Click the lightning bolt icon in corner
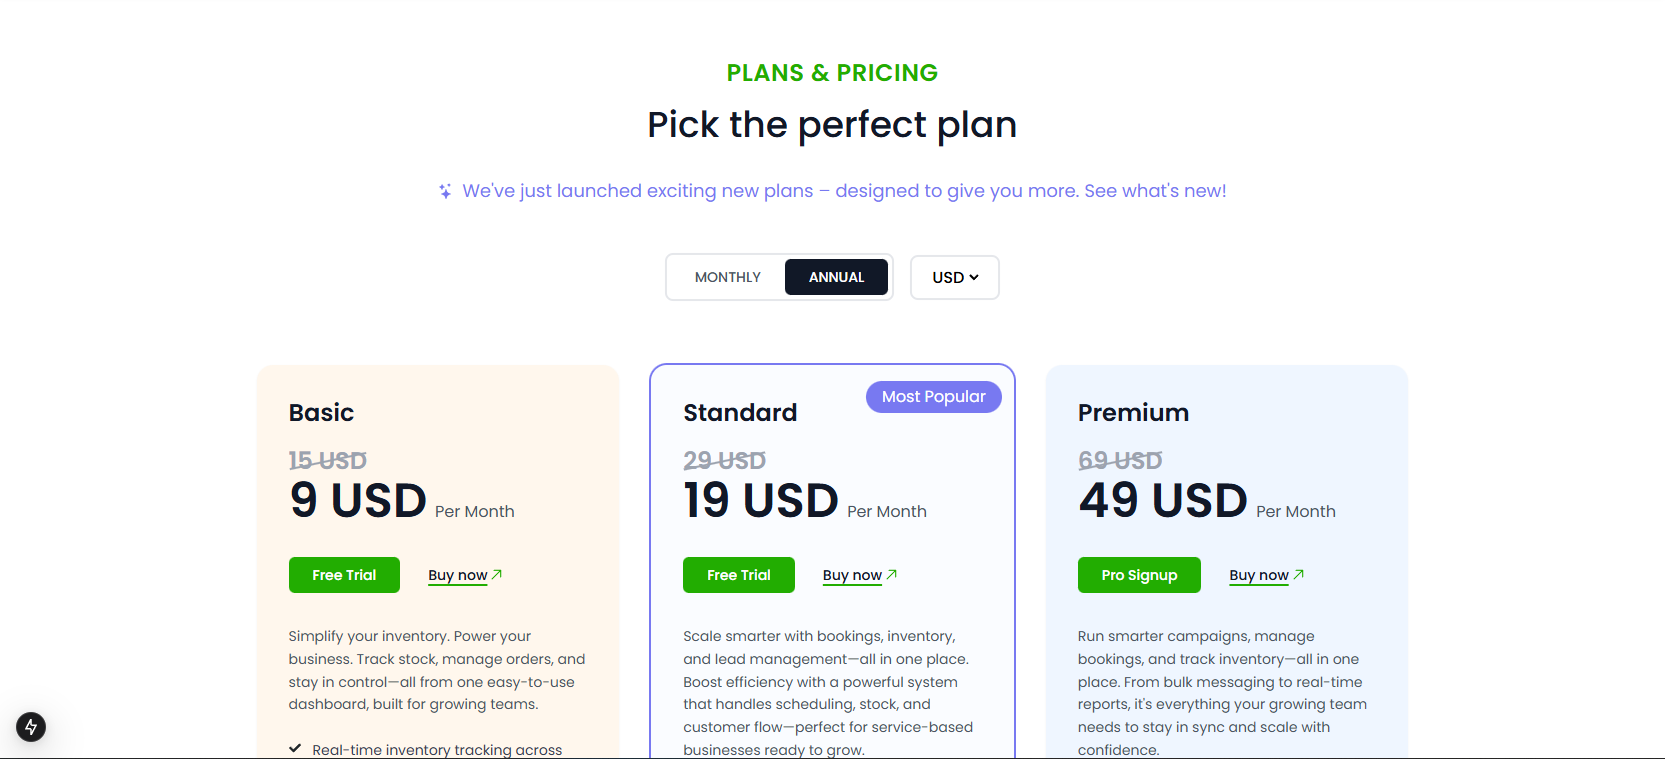This screenshot has width=1665, height=759. (x=31, y=727)
